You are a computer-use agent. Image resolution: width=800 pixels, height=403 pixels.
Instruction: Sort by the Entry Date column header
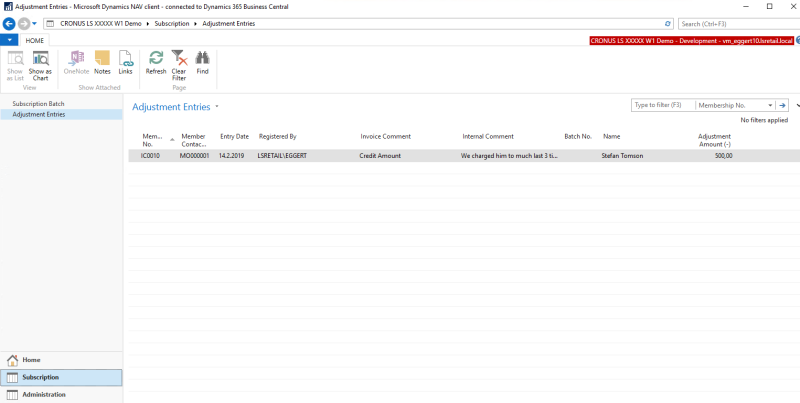click(235, 137)
